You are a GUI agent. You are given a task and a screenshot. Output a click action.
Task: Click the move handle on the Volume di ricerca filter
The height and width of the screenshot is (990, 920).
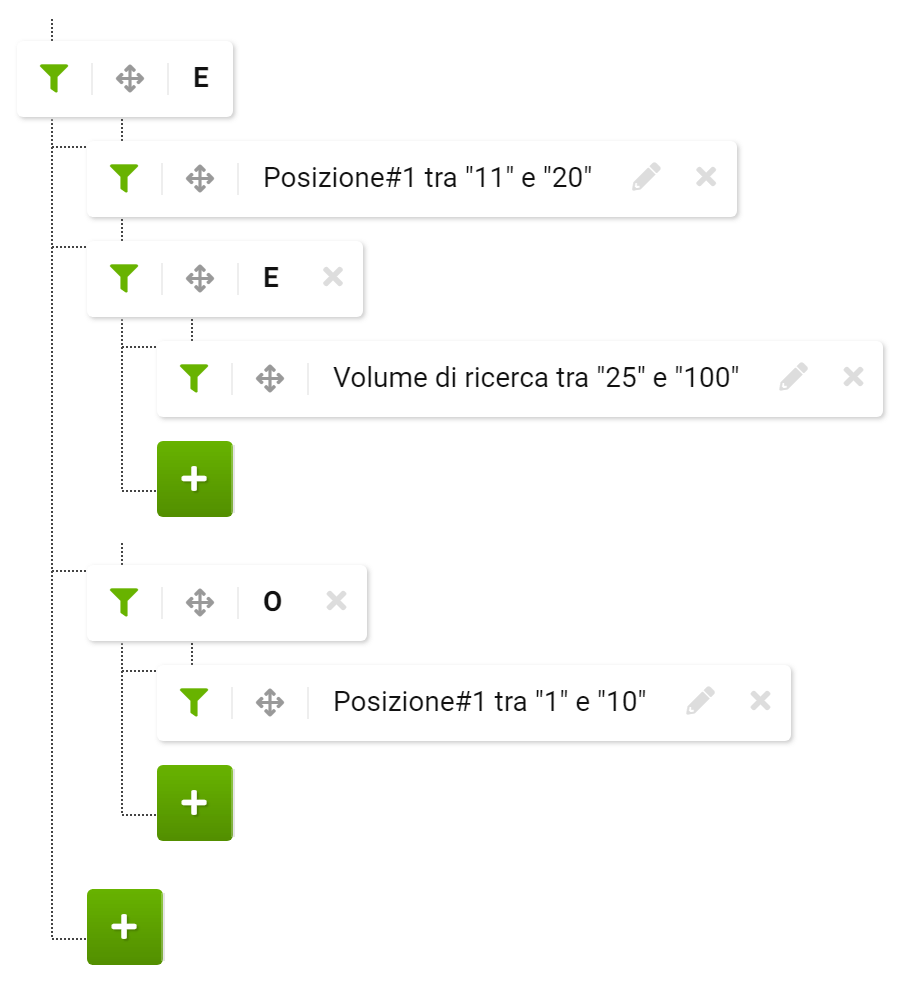click(270, 378)
